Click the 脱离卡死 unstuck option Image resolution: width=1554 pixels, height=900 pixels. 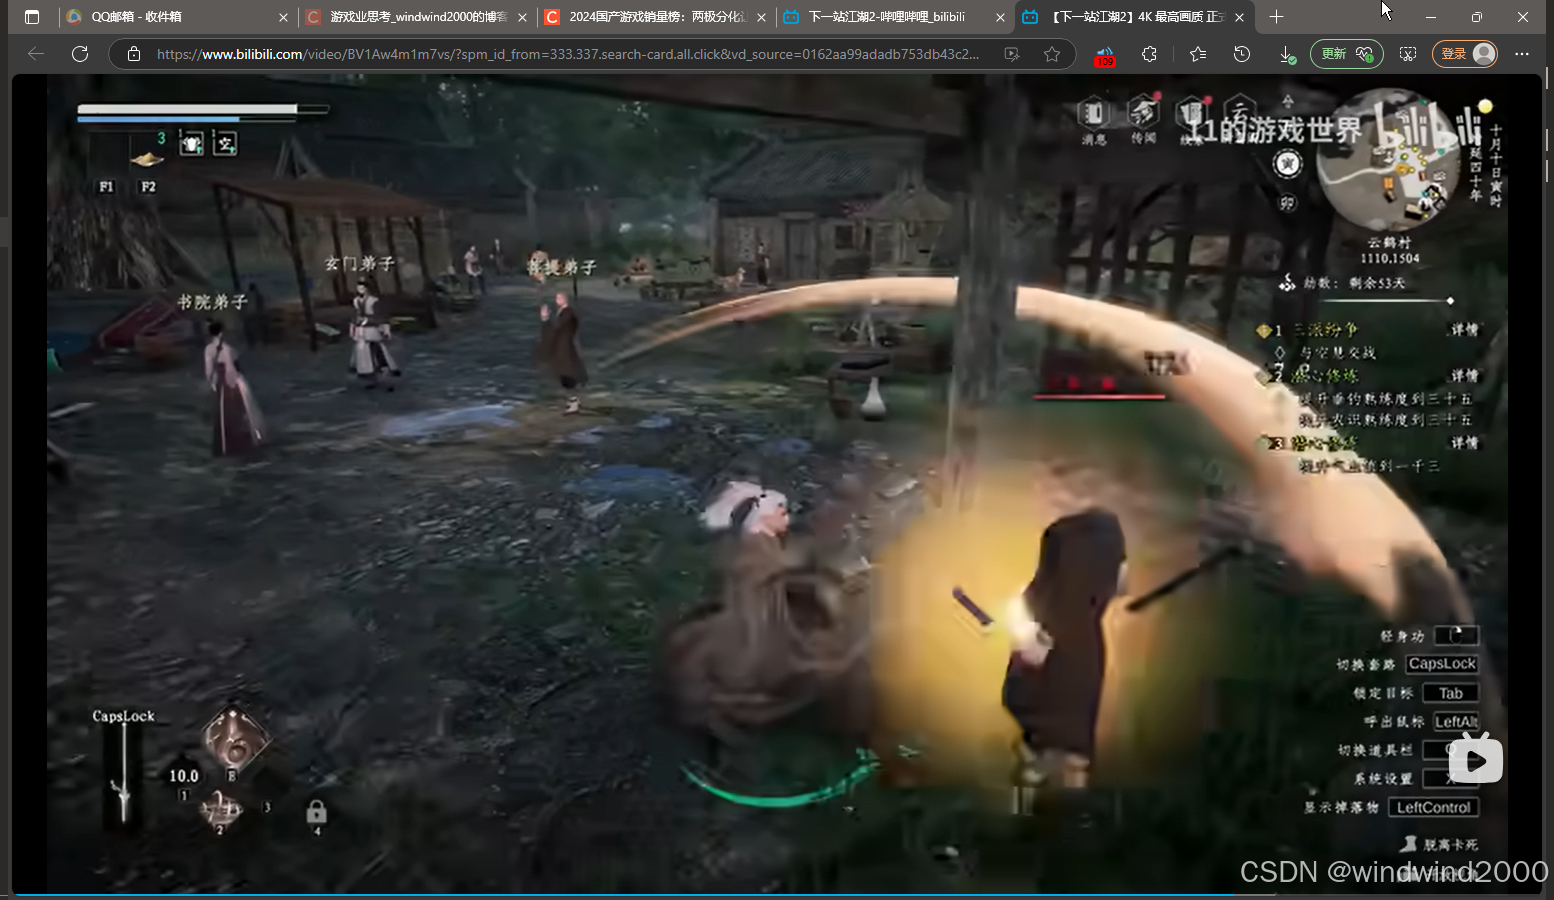(1440, 845)
